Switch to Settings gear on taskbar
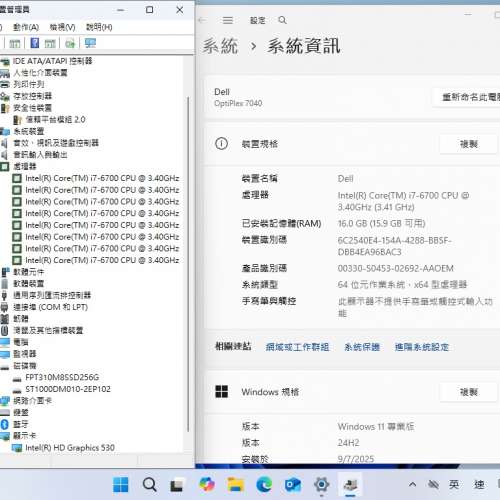The width and height of the screenshot is (500, 500). coord(321,484)
